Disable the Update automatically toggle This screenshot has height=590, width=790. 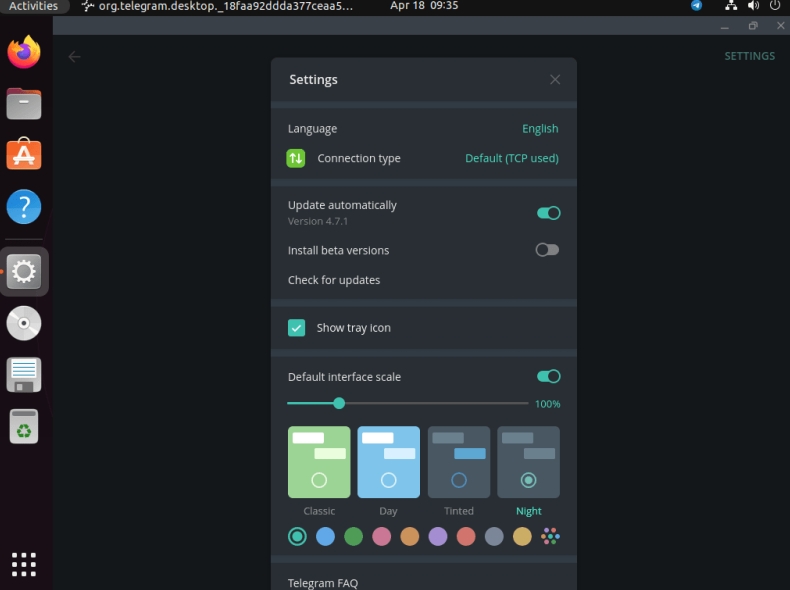(x=548, y=213)
